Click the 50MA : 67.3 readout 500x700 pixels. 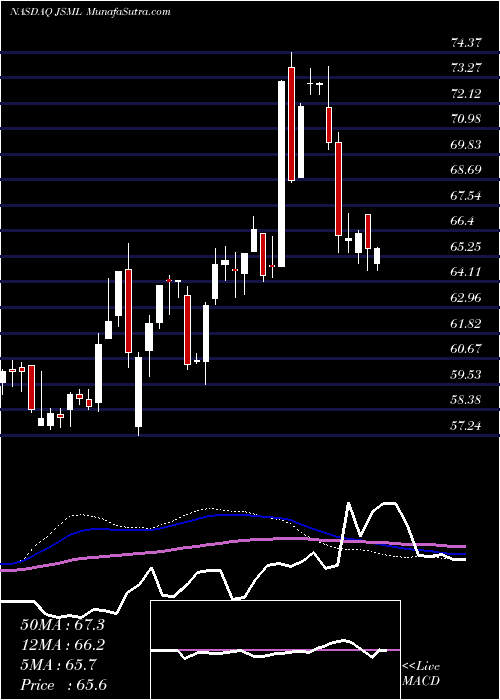point(62,625)
